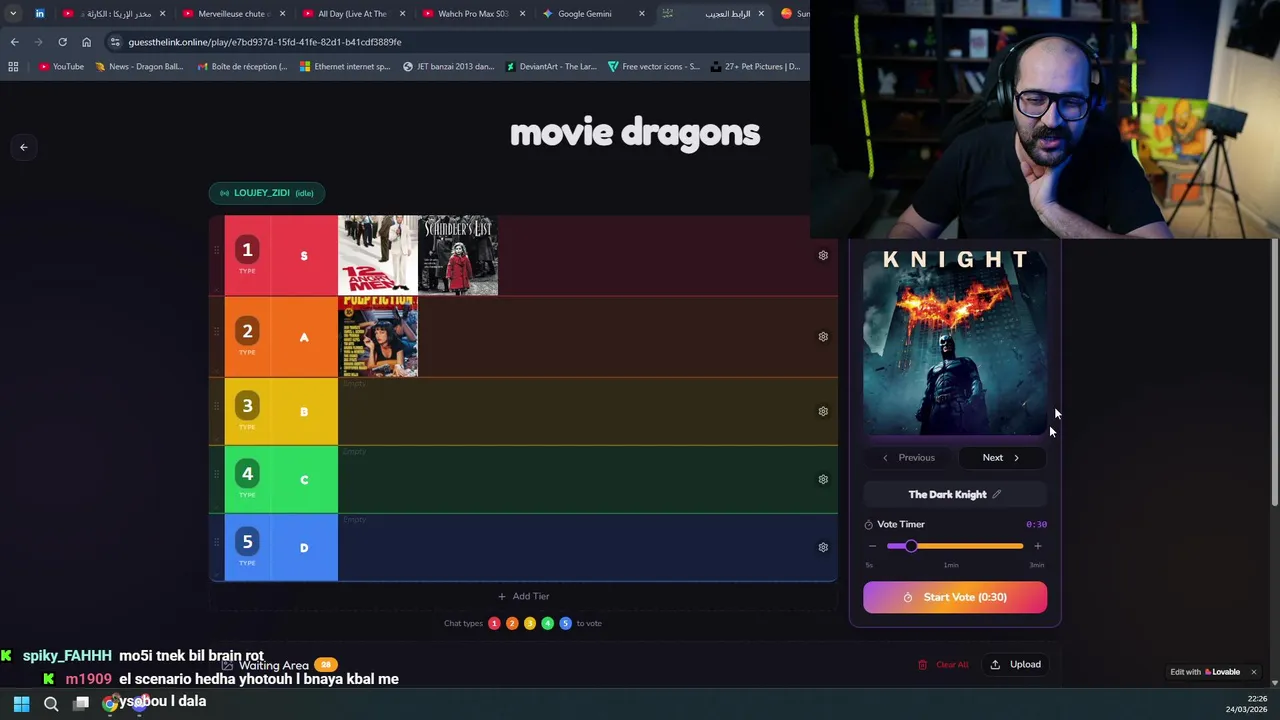
Task: Open Windows Start menu
Action: [x=21, y=704]
